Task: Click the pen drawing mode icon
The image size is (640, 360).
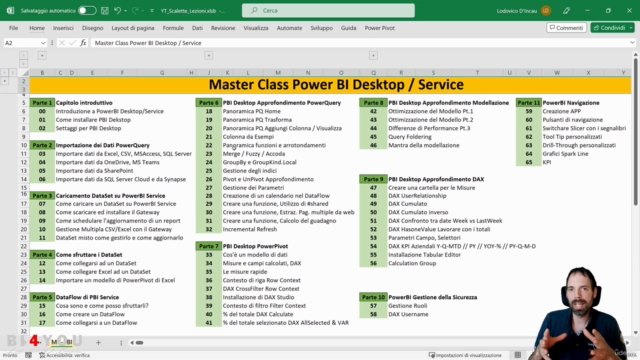Action: tap(567, 11)
